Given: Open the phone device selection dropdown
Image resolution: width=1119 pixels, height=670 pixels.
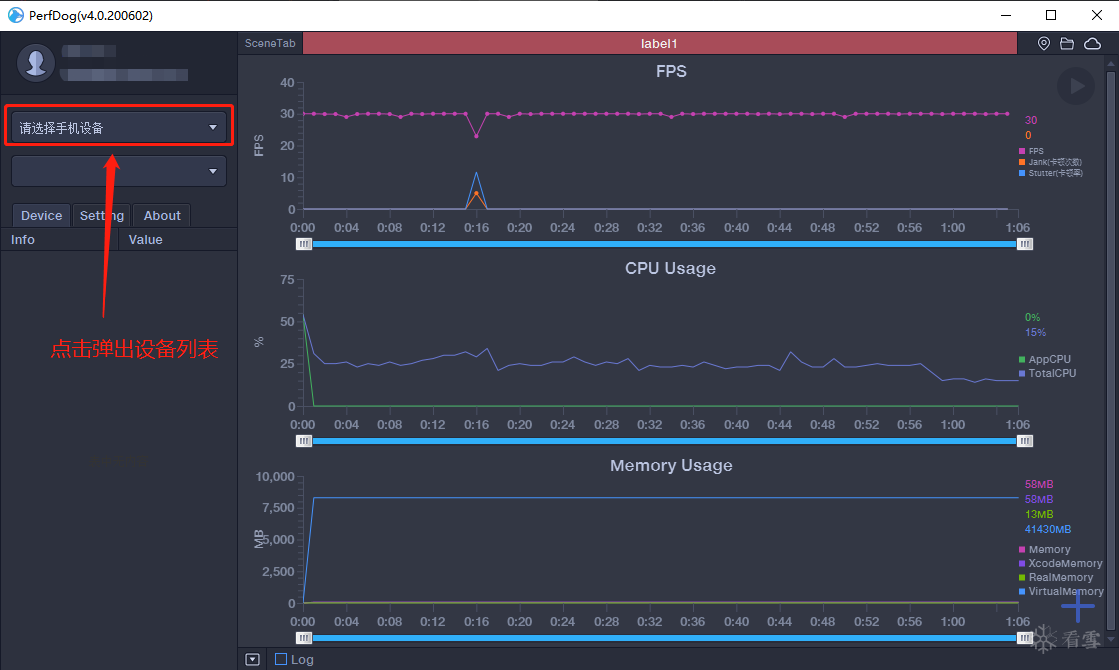Looking at the screenshot, I should [119, 128].
